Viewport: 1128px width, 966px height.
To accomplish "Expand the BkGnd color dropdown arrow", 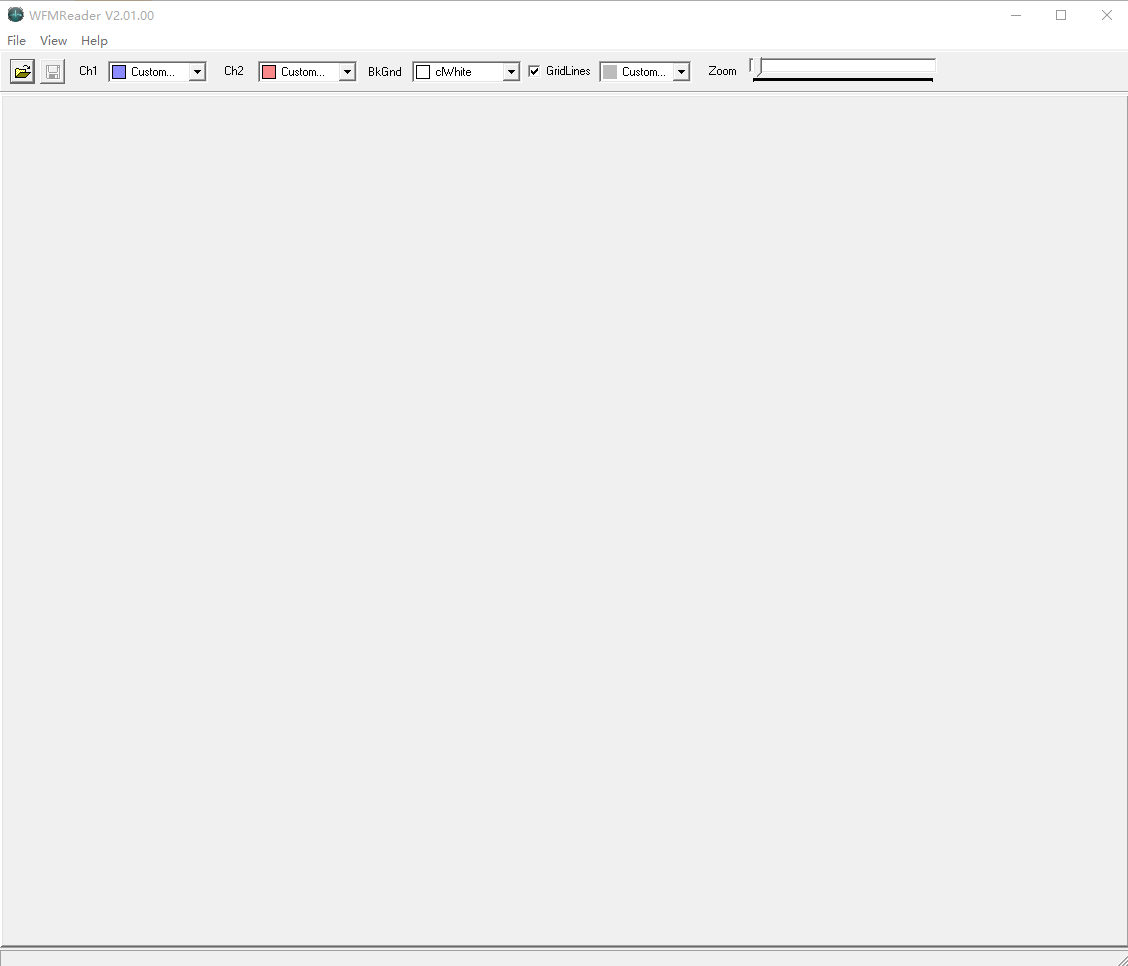I will tap(511, 72).
